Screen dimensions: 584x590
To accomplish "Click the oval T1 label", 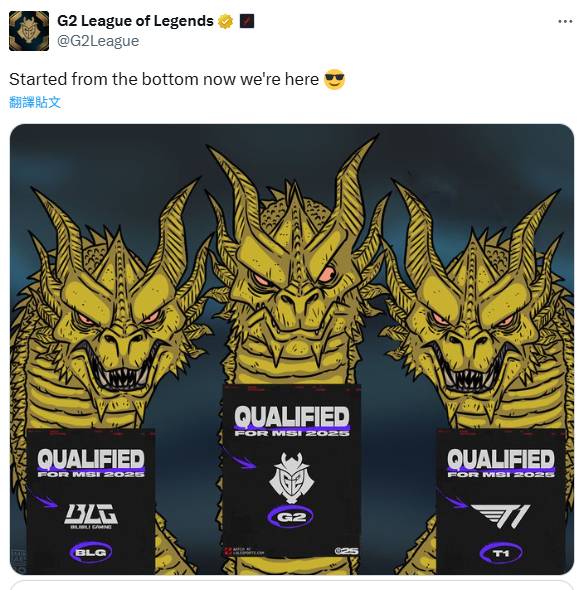I will [501, 553].
